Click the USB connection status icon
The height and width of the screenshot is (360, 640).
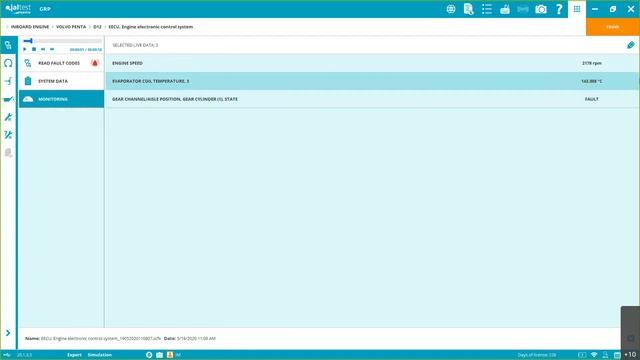[7, 355]
